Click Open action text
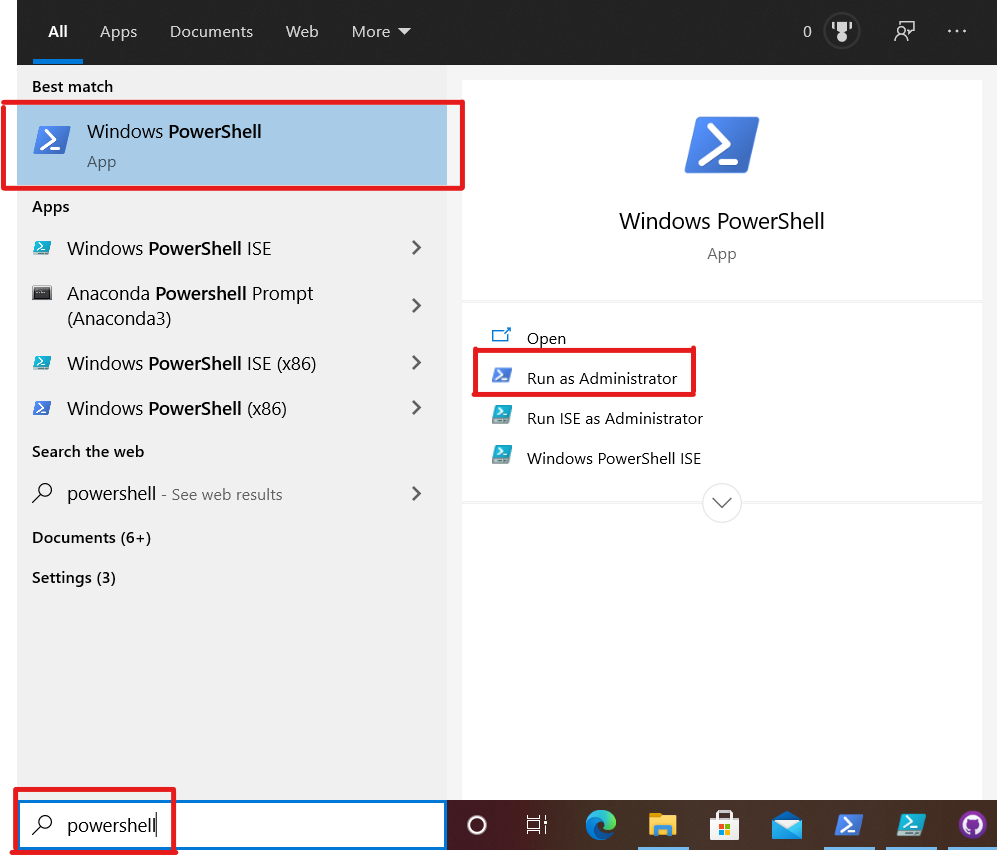 (x=546, y=338)
